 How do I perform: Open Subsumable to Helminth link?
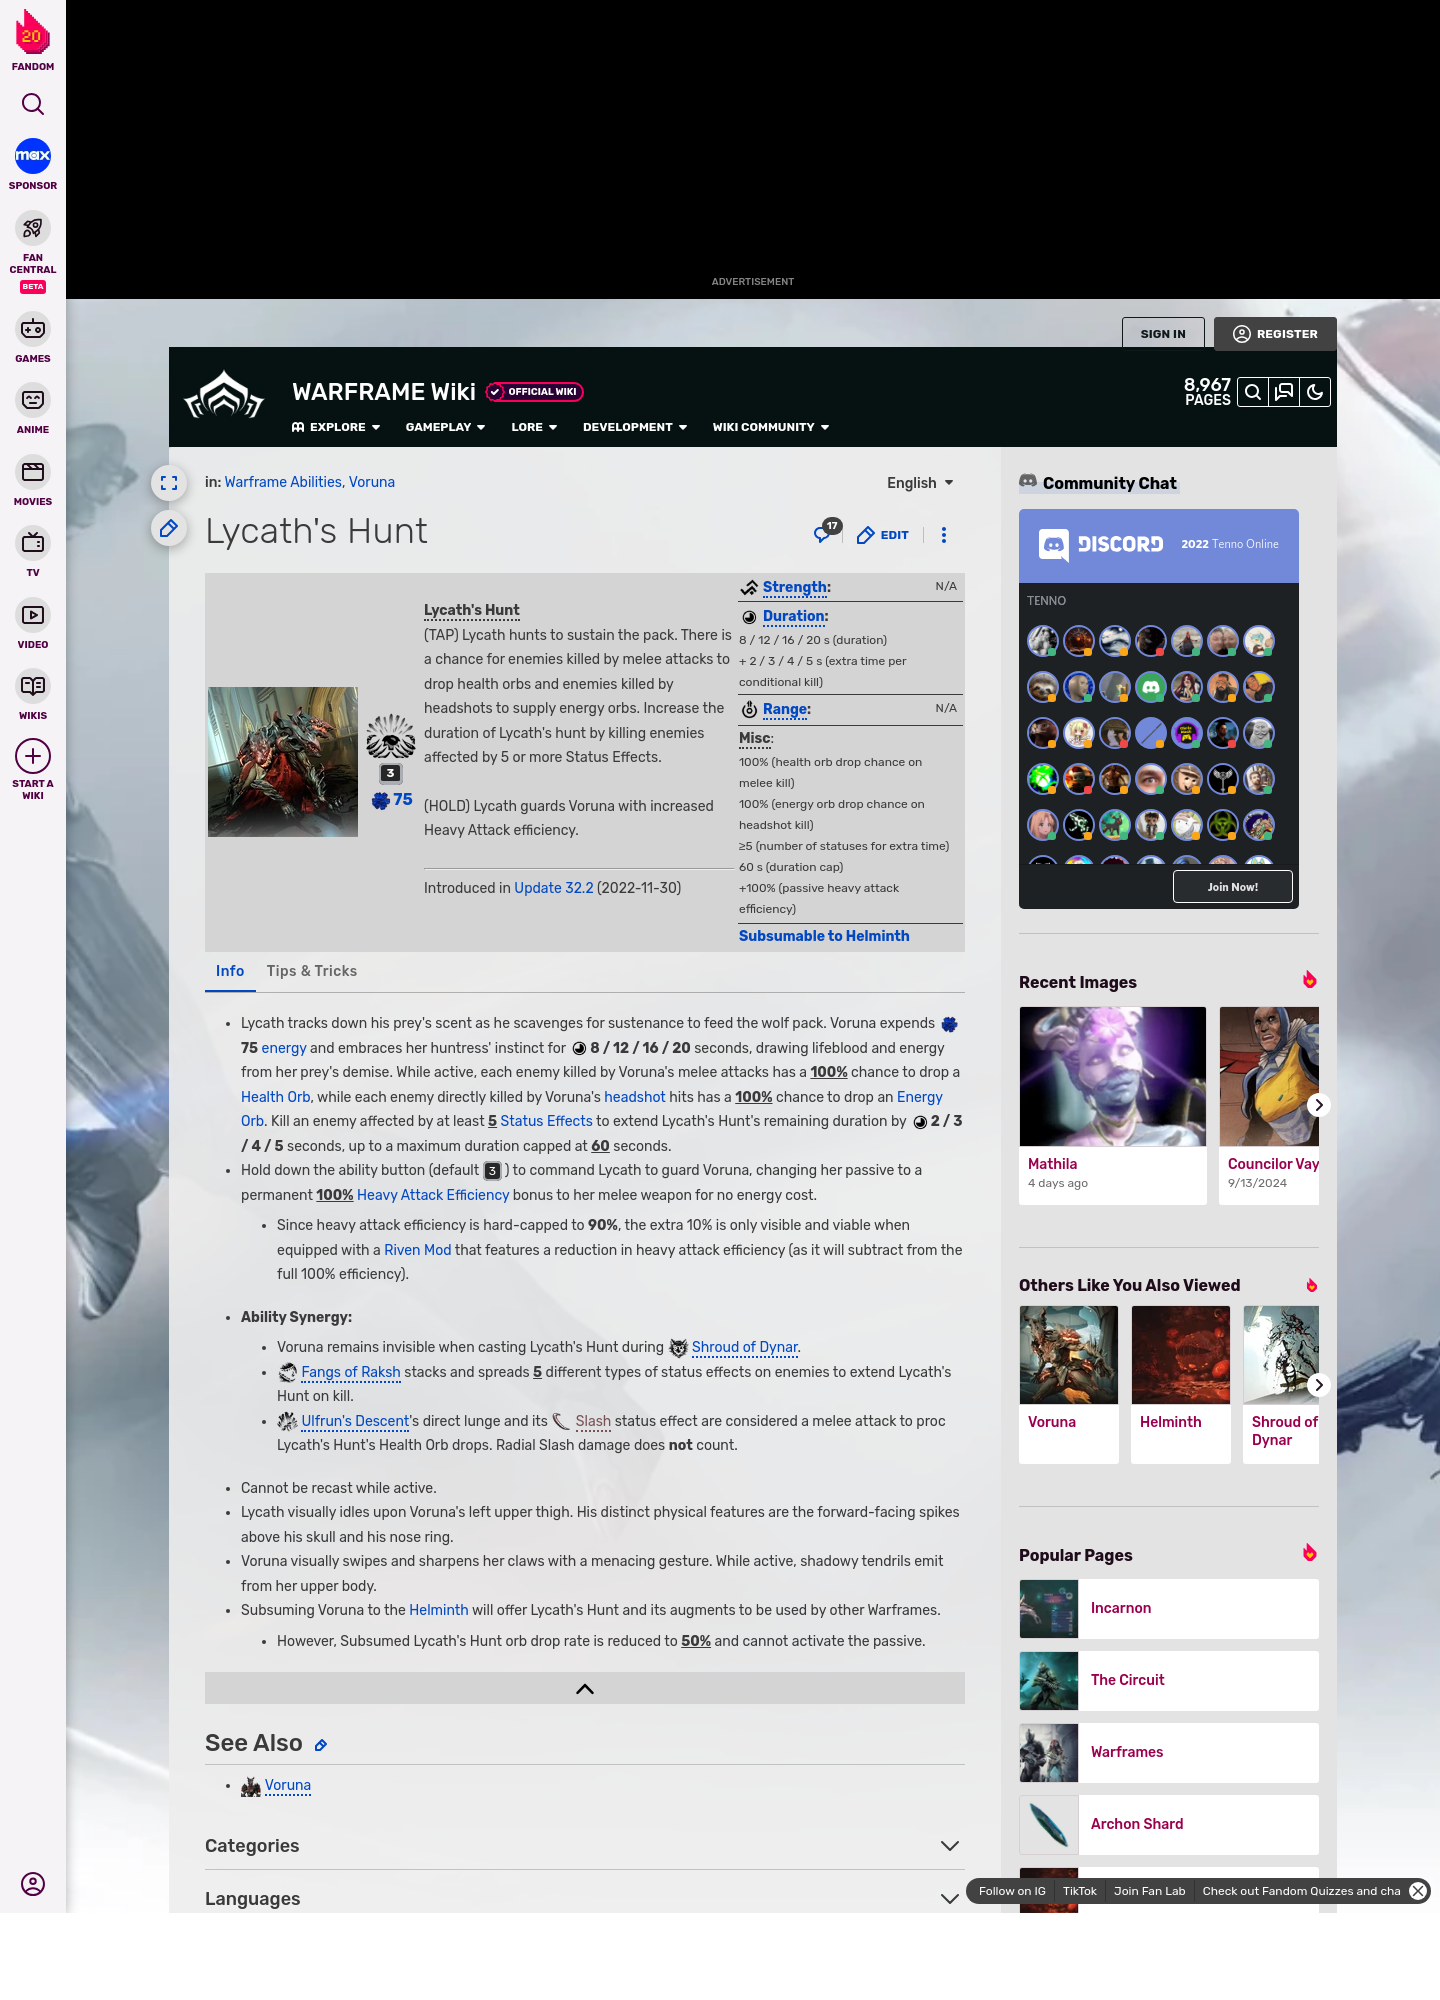tap(824, 936)
